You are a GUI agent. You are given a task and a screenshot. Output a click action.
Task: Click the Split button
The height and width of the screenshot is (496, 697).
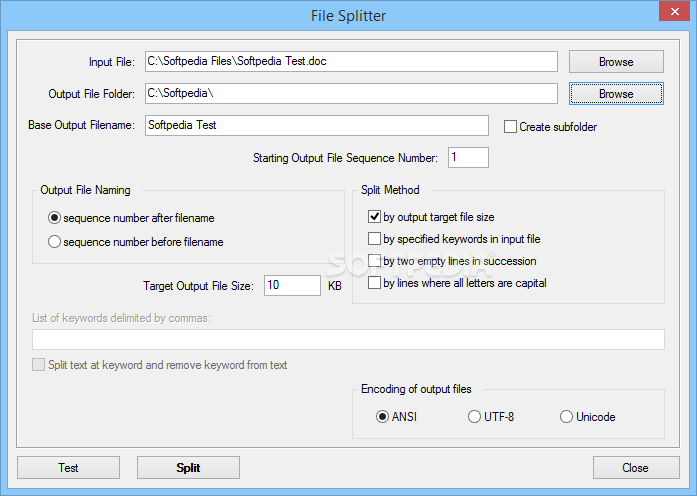click(188, 468)
